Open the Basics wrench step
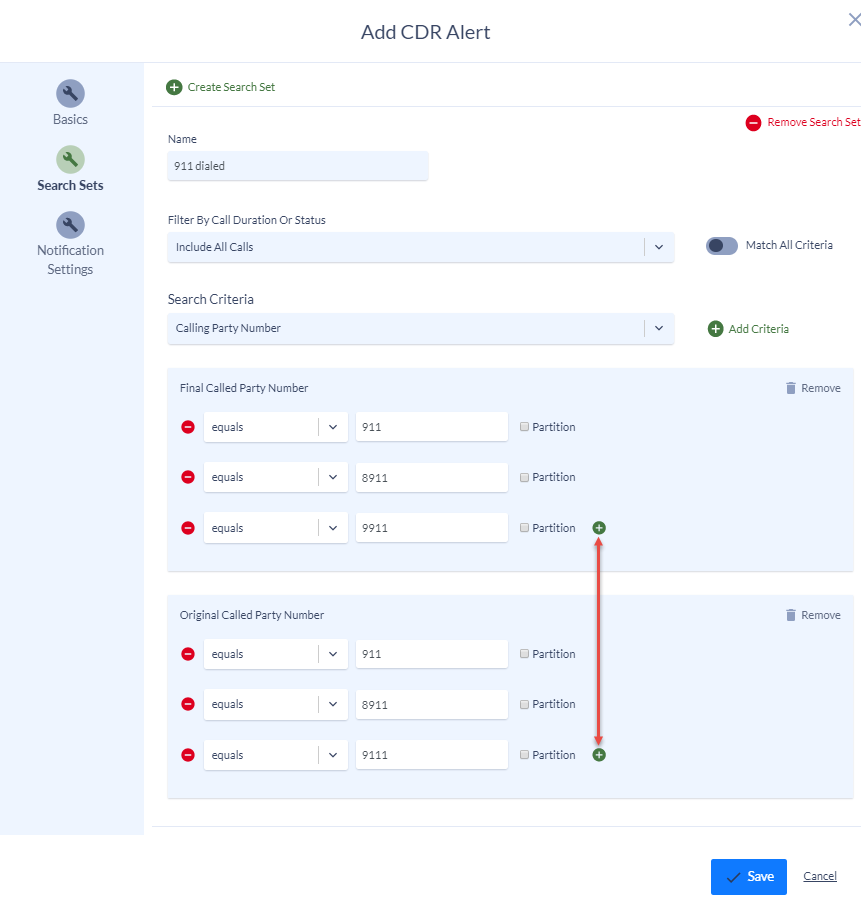The height and width of the screenshot is (901, 861). pyautogui.click(x=70, y=93)
